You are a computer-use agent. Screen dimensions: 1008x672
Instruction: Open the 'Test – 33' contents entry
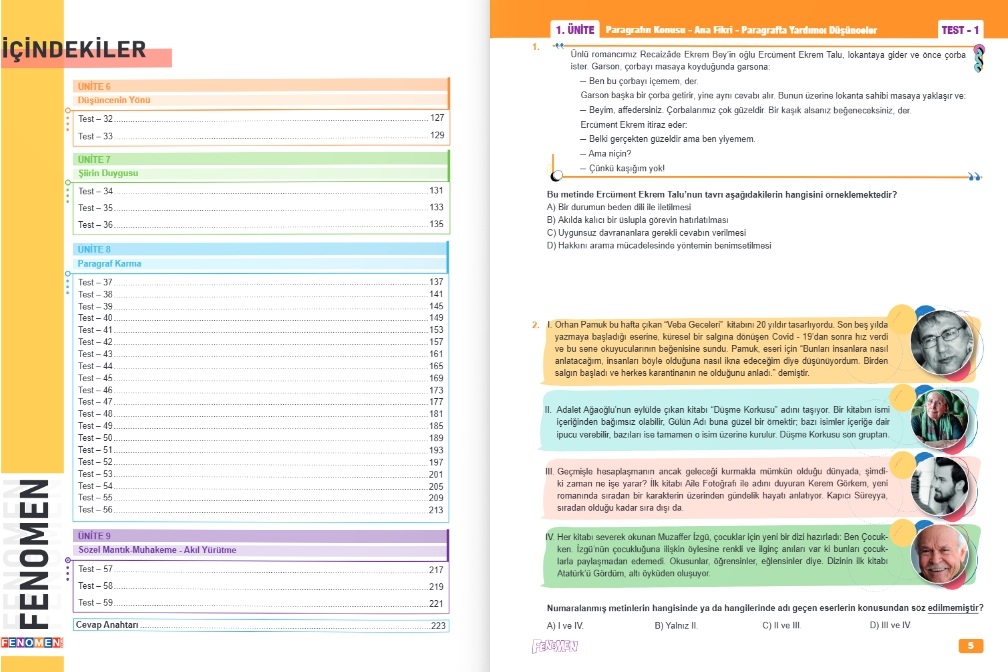pyautogui.click(x=260, y=136)
